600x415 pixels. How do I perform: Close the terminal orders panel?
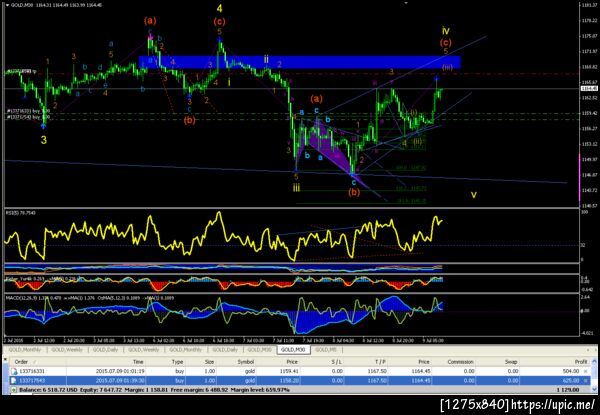(5, 359)
